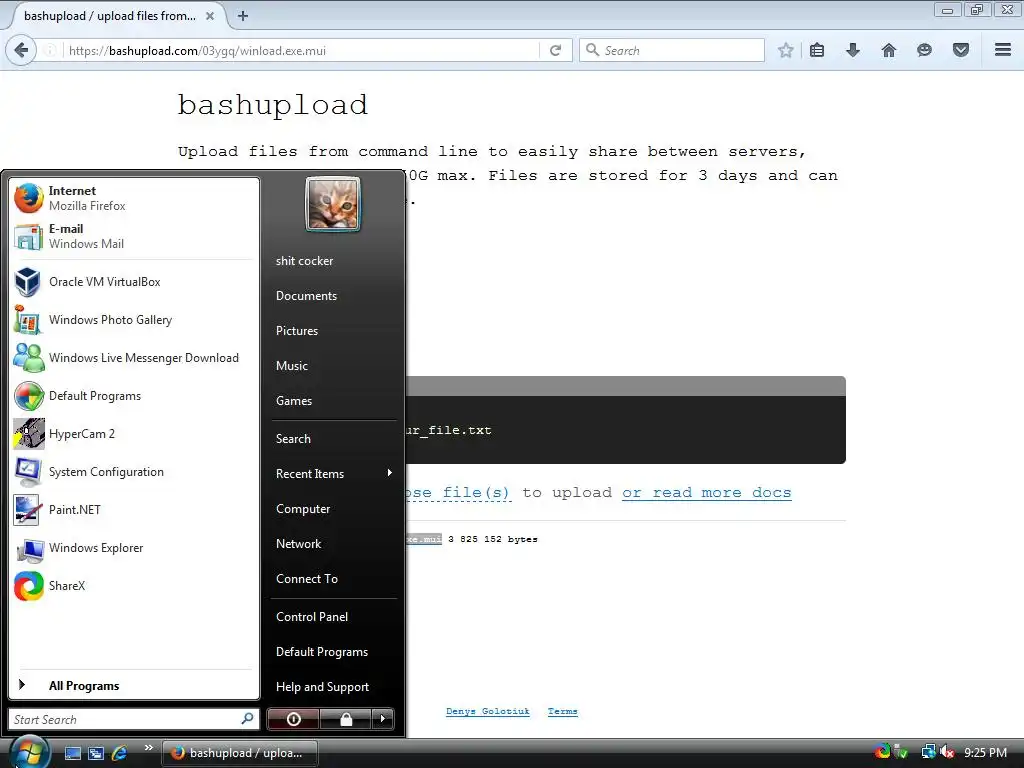1024x768 pixels.
Task: Save page to Pocket icon
Action: 961,50
